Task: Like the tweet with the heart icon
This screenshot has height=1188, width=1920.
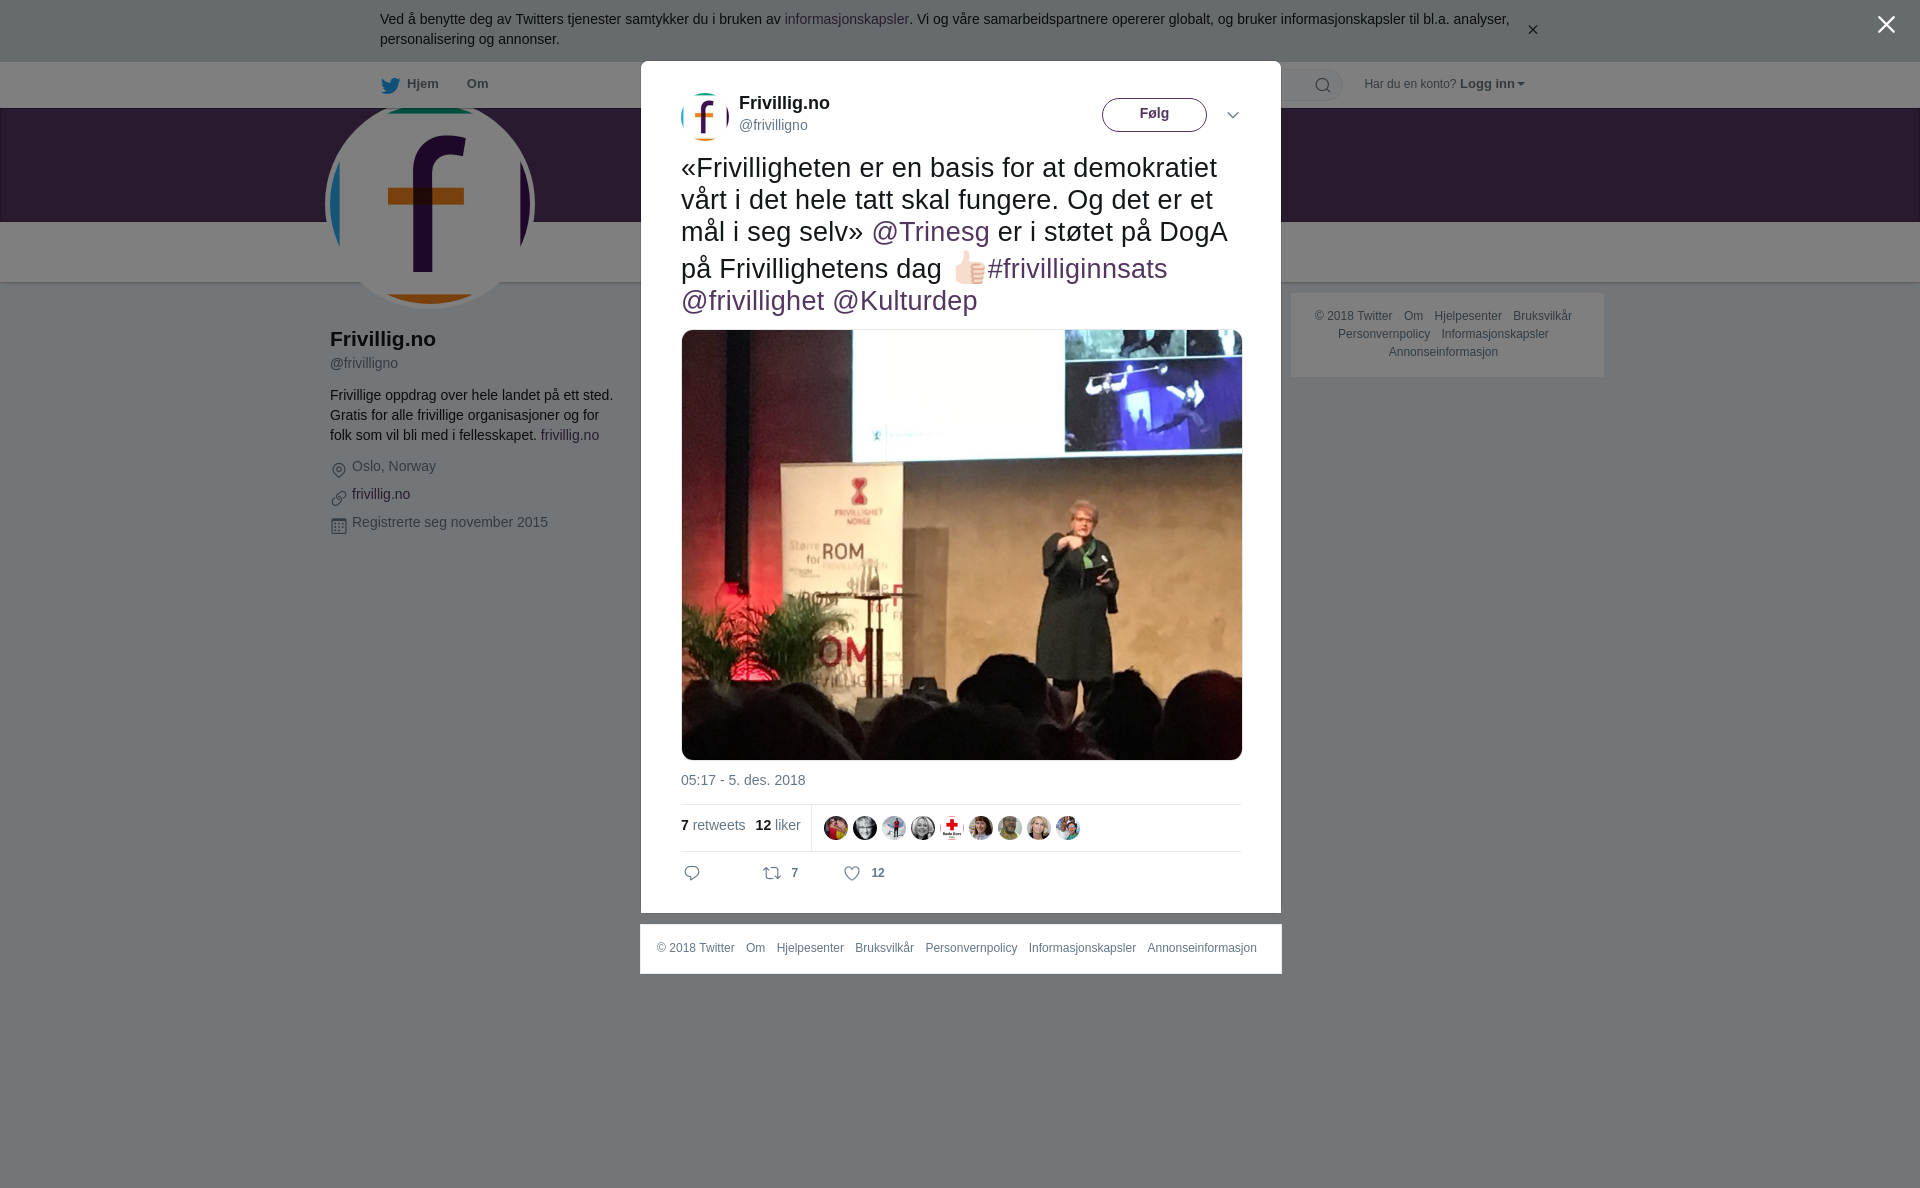Action: pyautogui.click(x=852, y=873)
